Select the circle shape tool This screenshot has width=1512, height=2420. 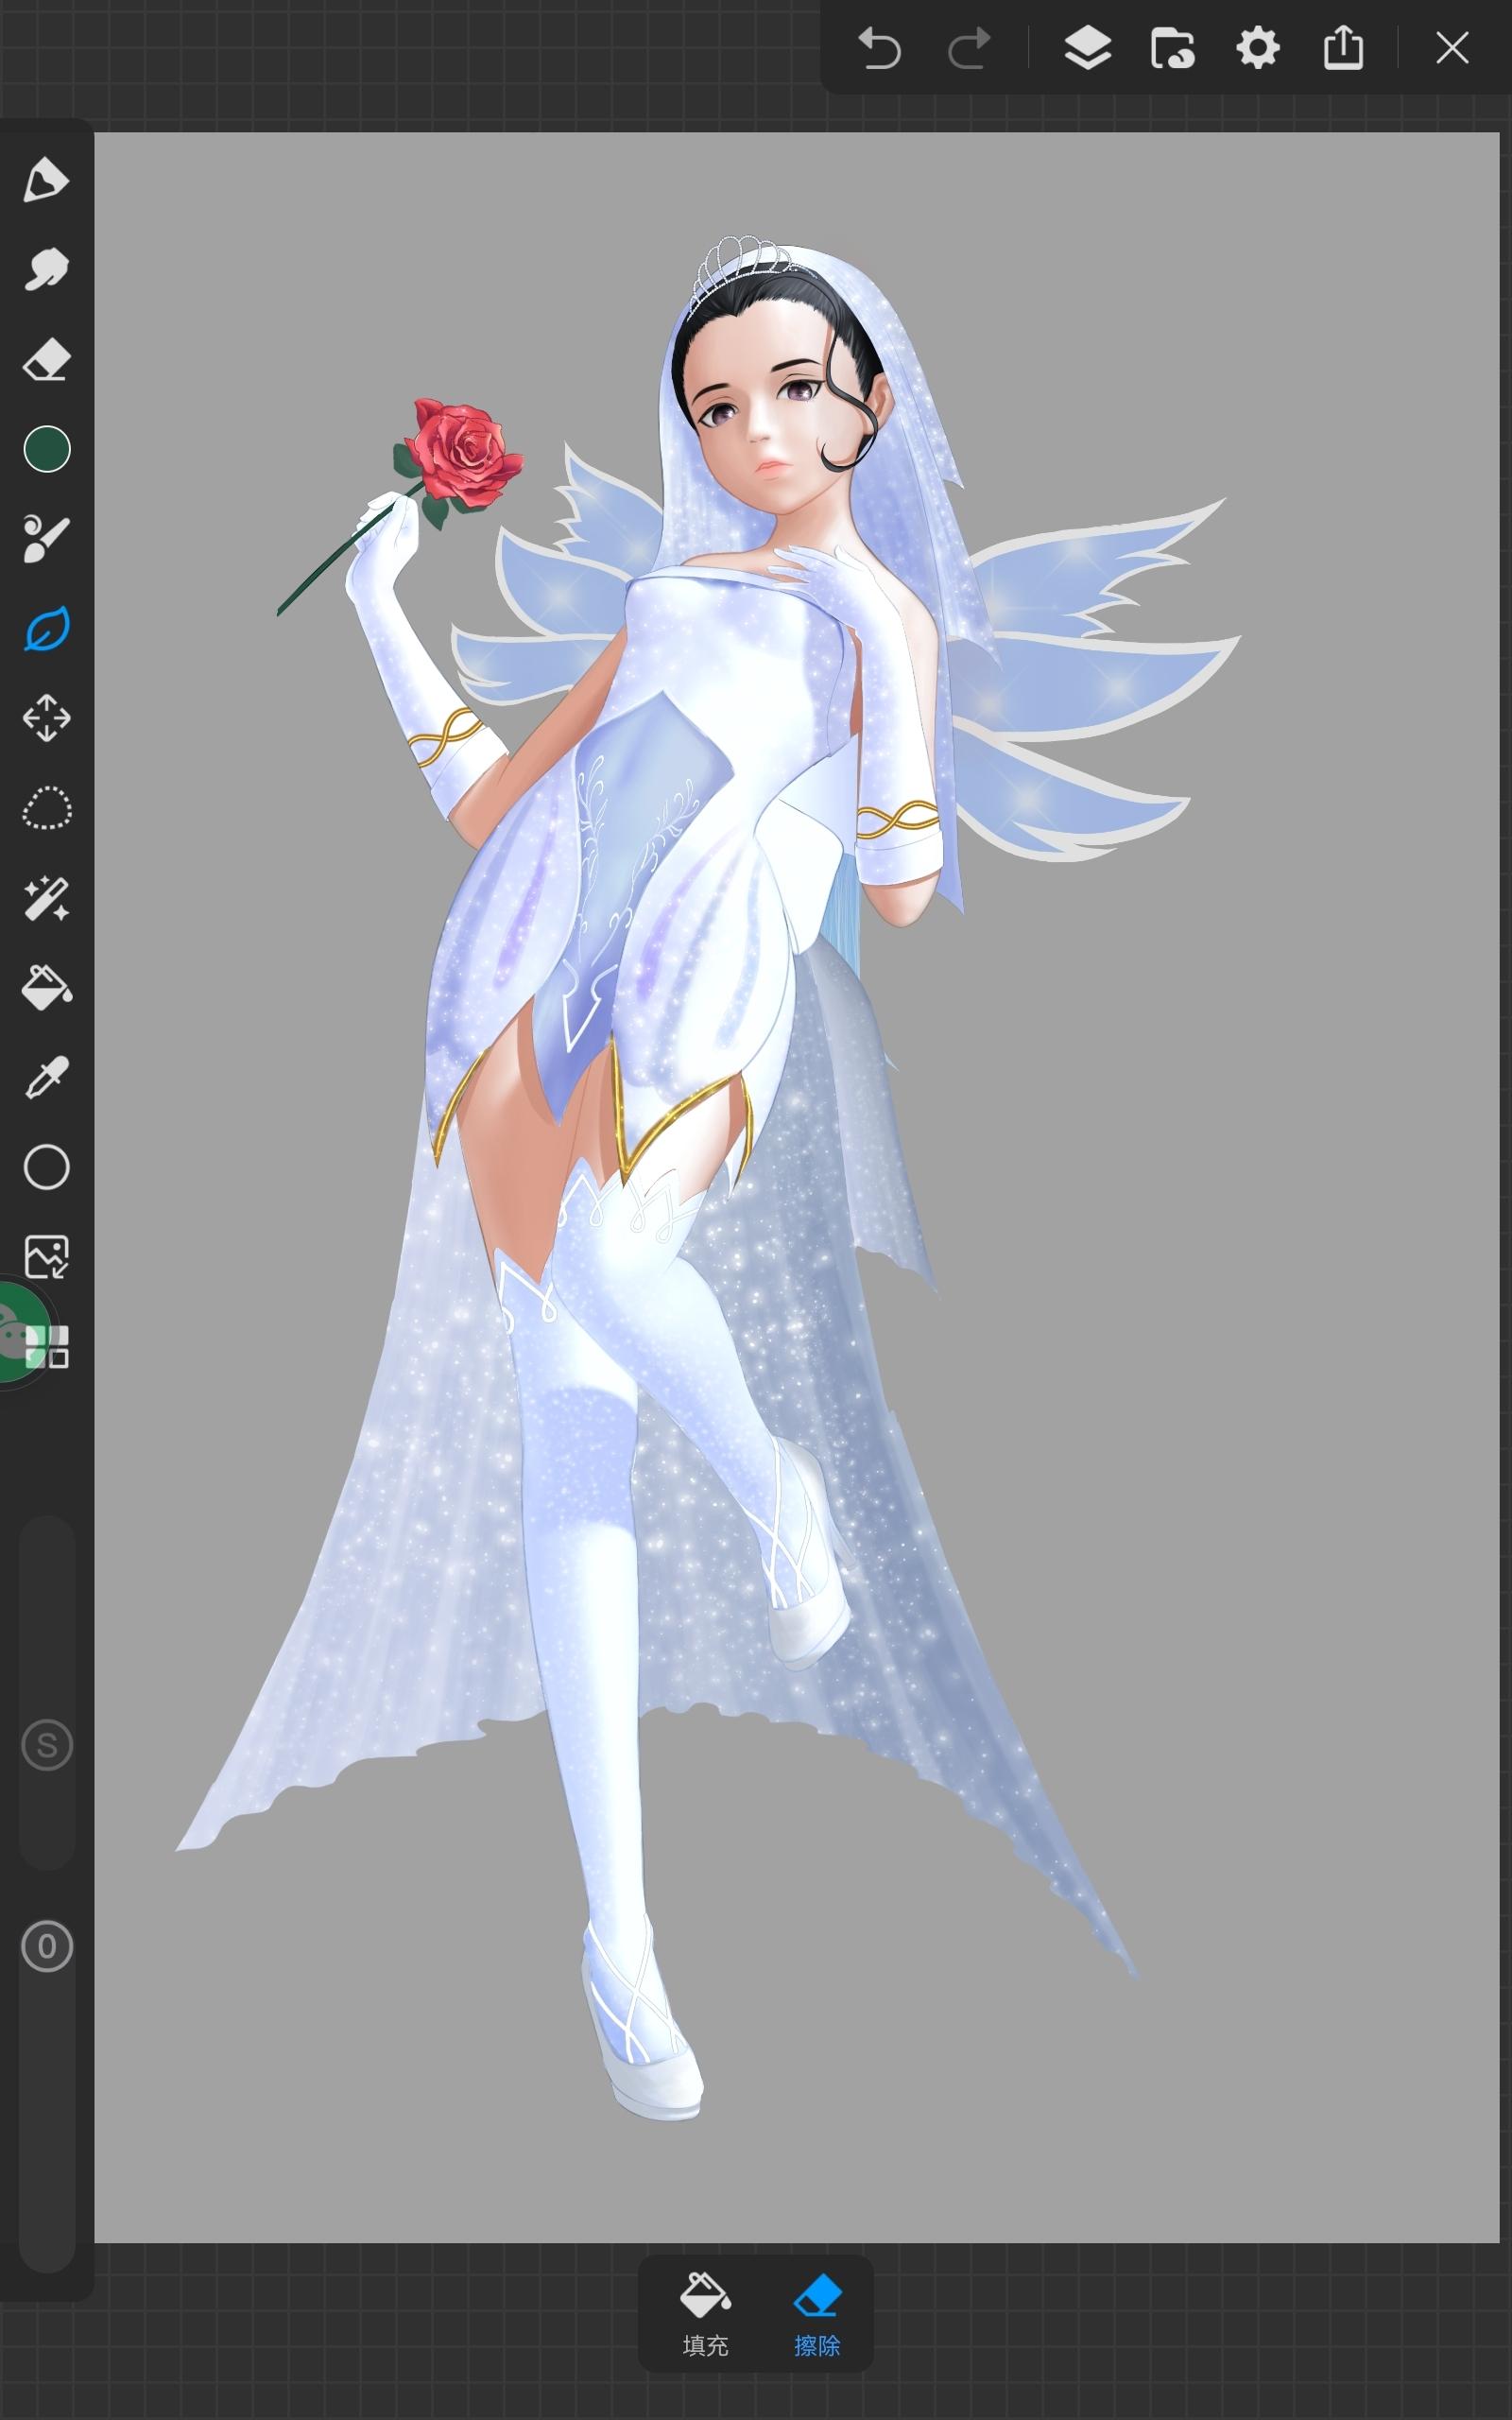coord(46,1167)
